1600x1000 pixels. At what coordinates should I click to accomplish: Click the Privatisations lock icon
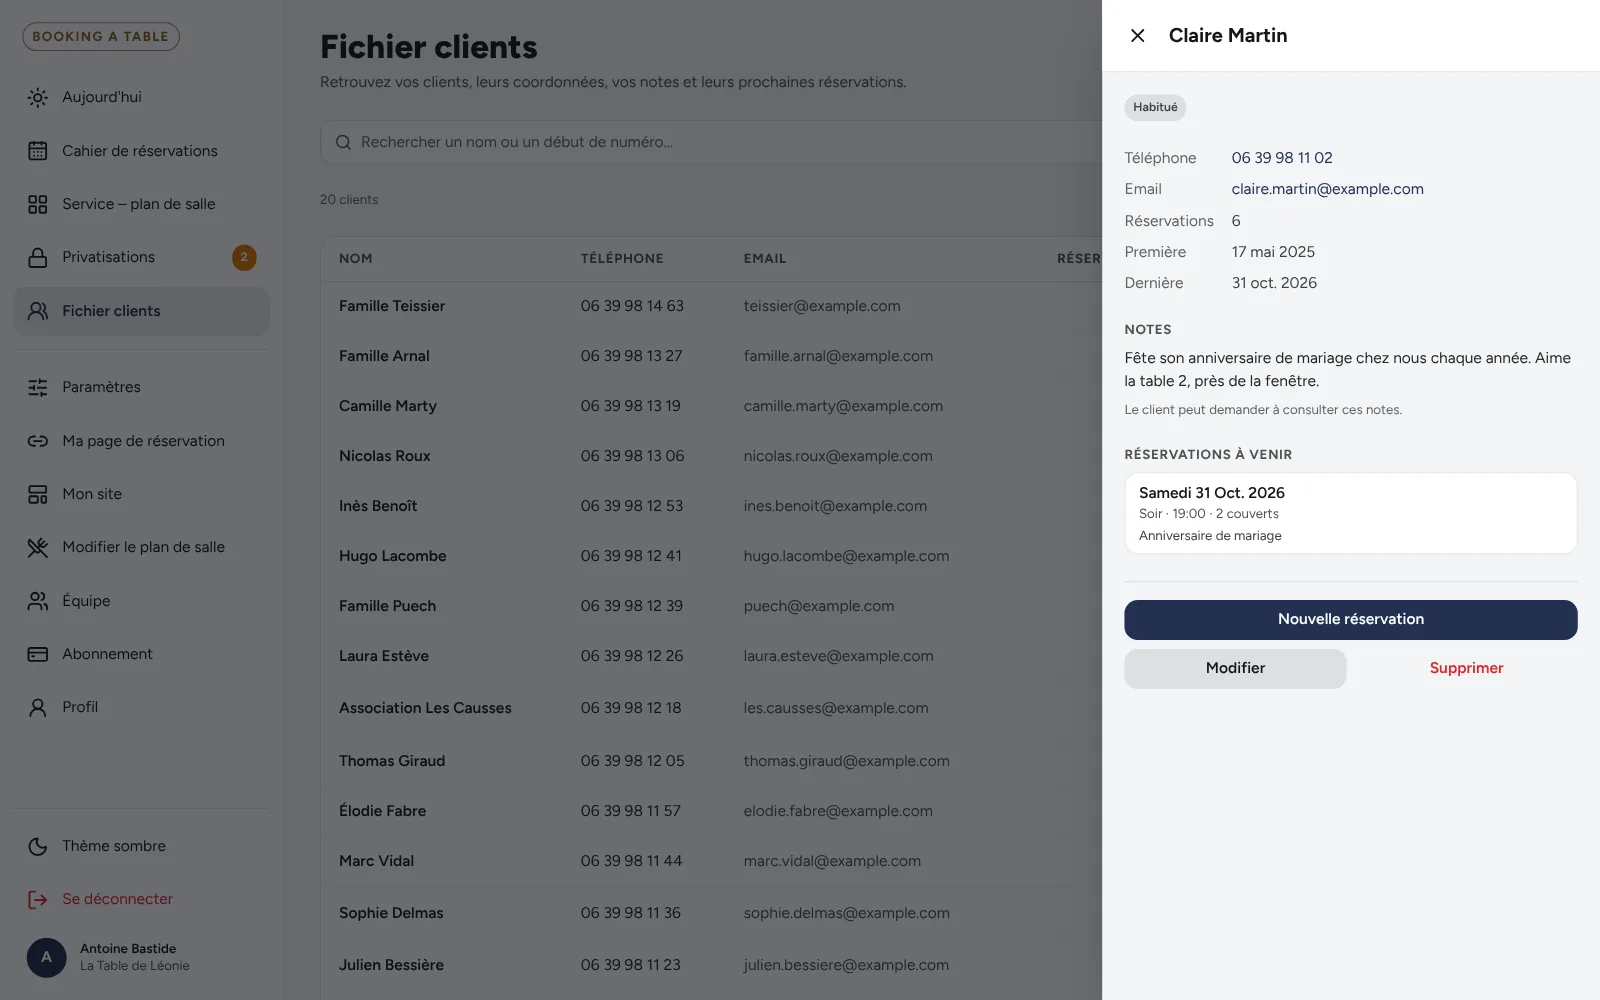38,257
